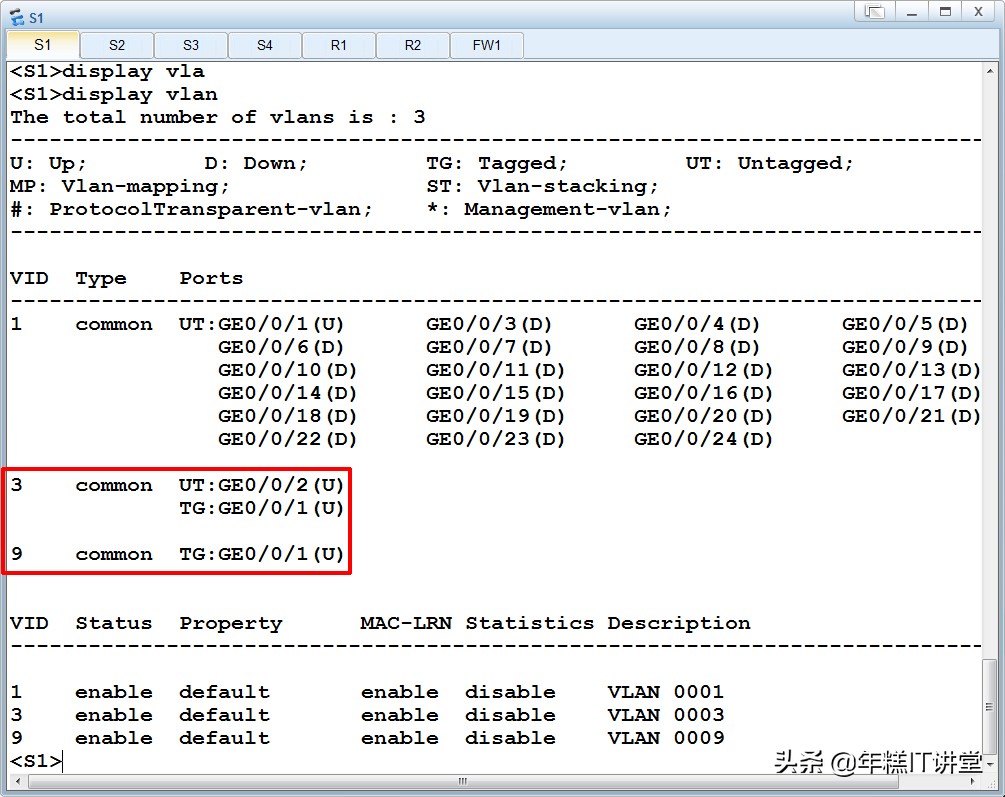Select the S1 tab

(43, 45)
